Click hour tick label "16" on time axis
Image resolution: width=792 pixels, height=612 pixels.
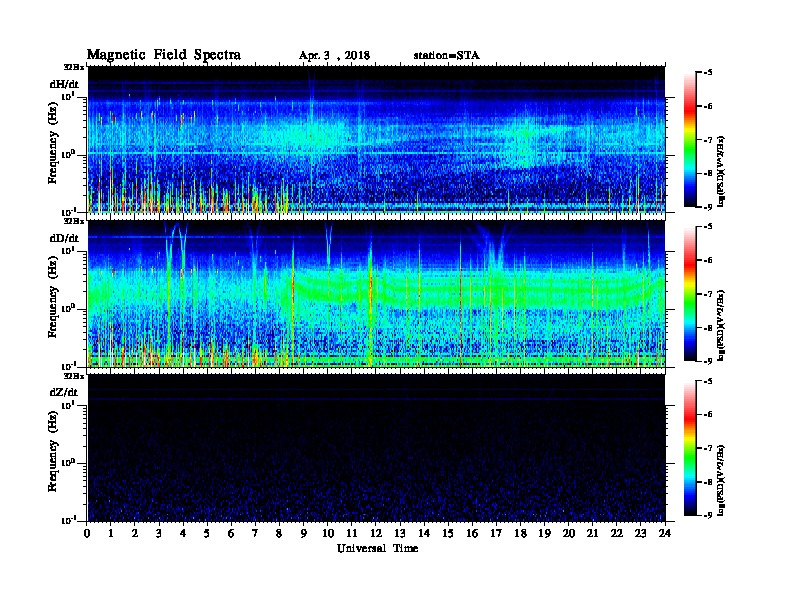472,534
